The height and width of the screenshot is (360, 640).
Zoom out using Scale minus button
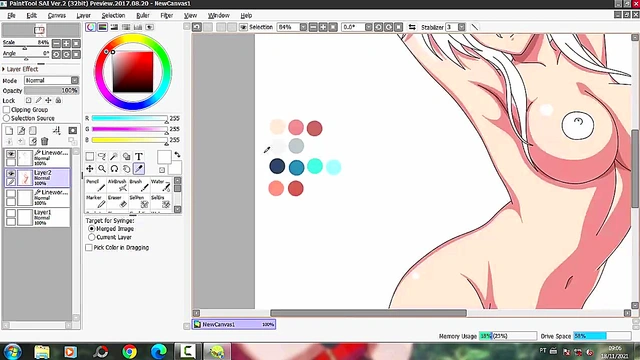click(x=56, y=43)
